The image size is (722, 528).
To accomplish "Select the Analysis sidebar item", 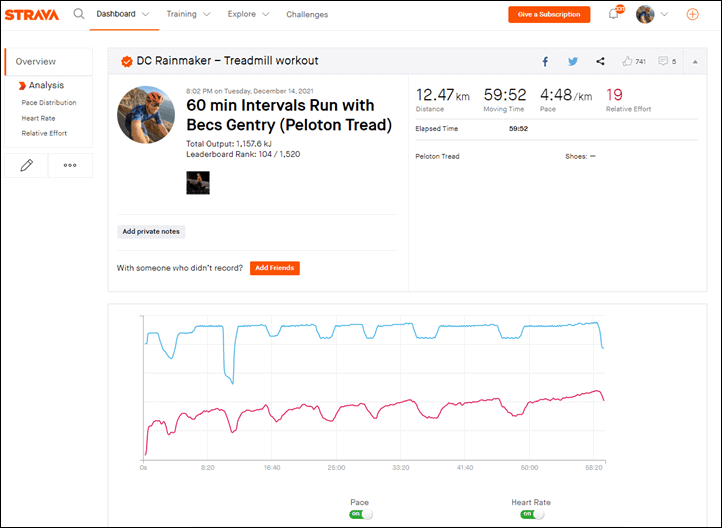I will (x=46, y=85).
